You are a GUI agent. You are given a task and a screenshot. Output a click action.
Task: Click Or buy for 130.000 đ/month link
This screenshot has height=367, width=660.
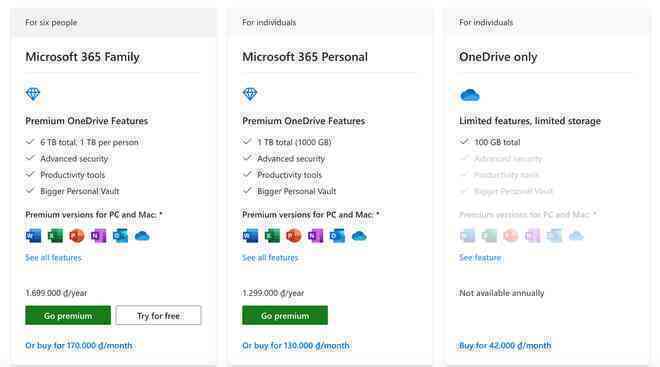coord(296,346)
